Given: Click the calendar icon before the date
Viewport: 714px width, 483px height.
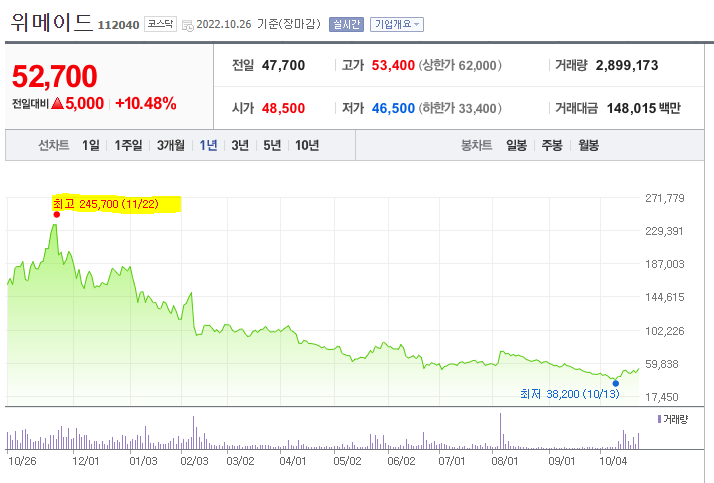Looking at the screenshot, I should [187, 25].
